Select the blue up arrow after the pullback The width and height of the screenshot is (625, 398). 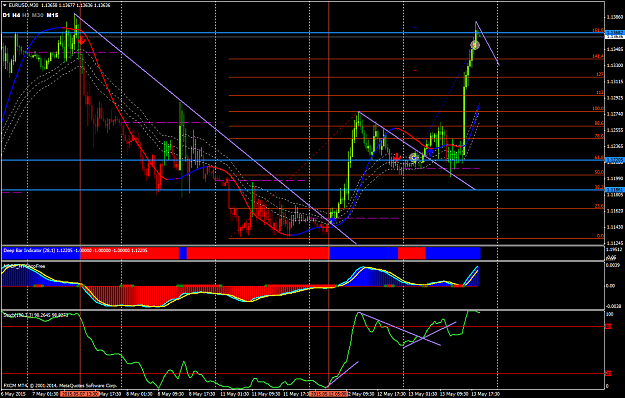tap(431, 152)
